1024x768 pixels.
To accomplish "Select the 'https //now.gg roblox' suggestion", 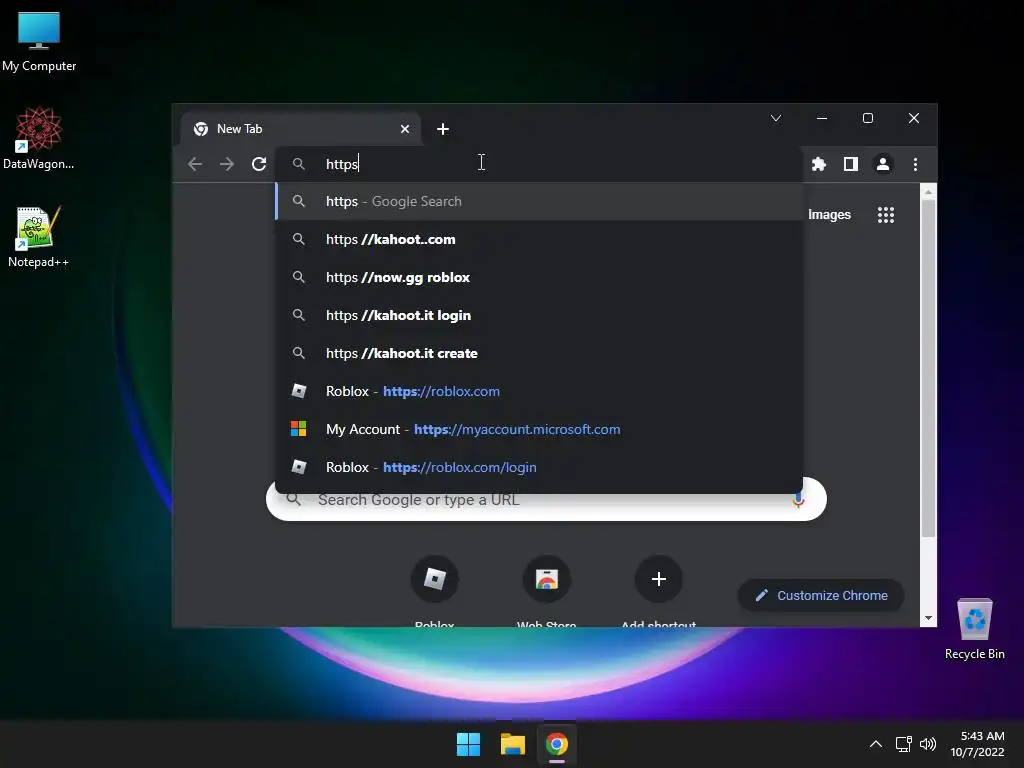I will tap(539, 277).
